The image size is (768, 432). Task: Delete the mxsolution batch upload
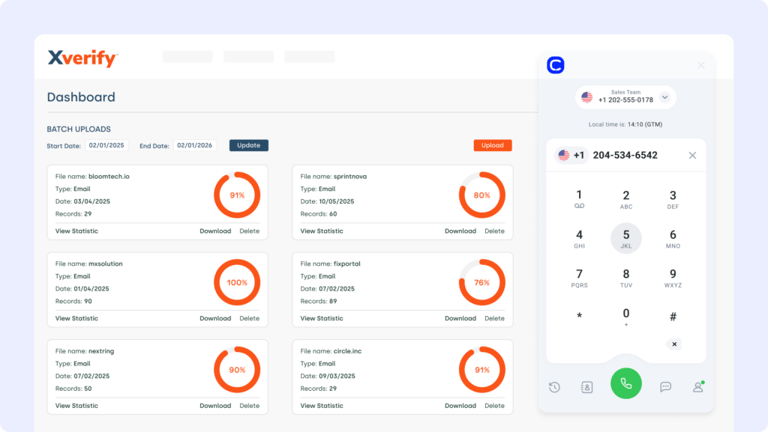pyautogui.click(x=249, y=318)
